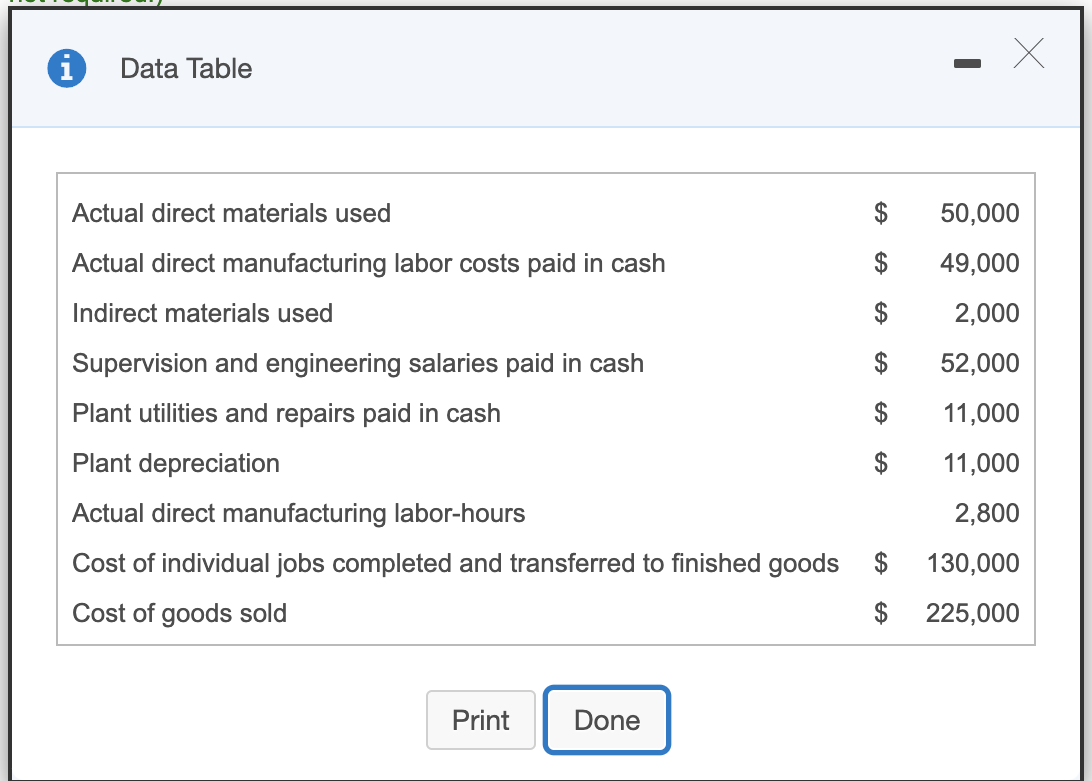Click the 2,000 indirect materials value
Viewport: 1092px width, 781px height.
[x=986, y=313]
